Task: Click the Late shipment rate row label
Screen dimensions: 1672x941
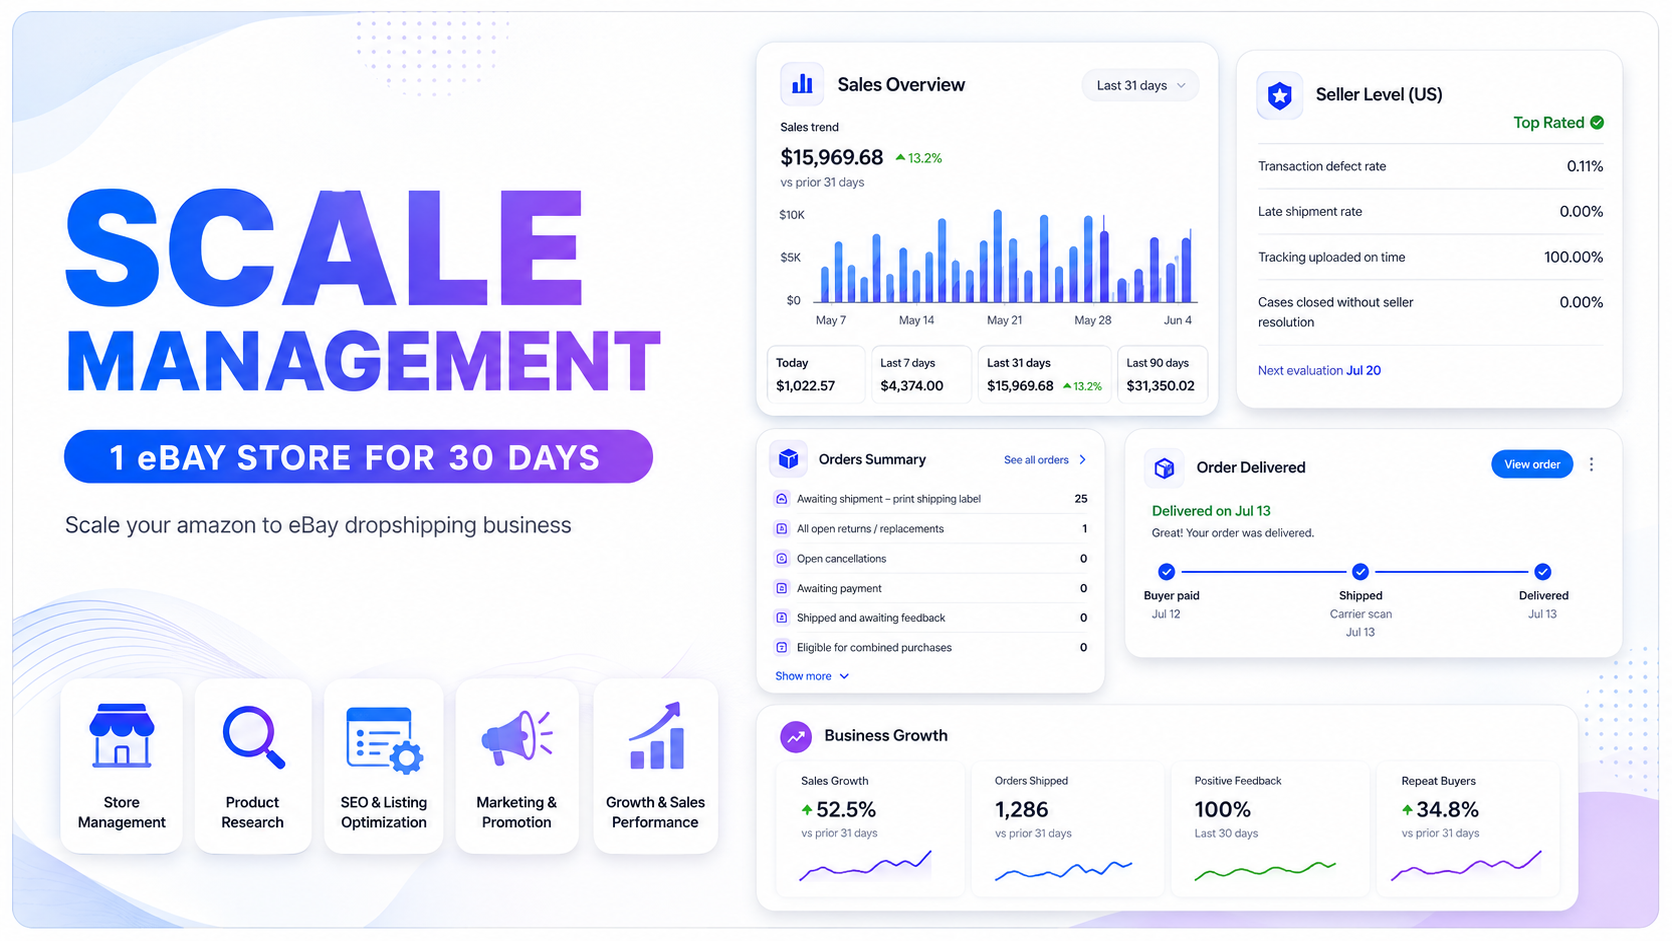Action: point(1310,212)
